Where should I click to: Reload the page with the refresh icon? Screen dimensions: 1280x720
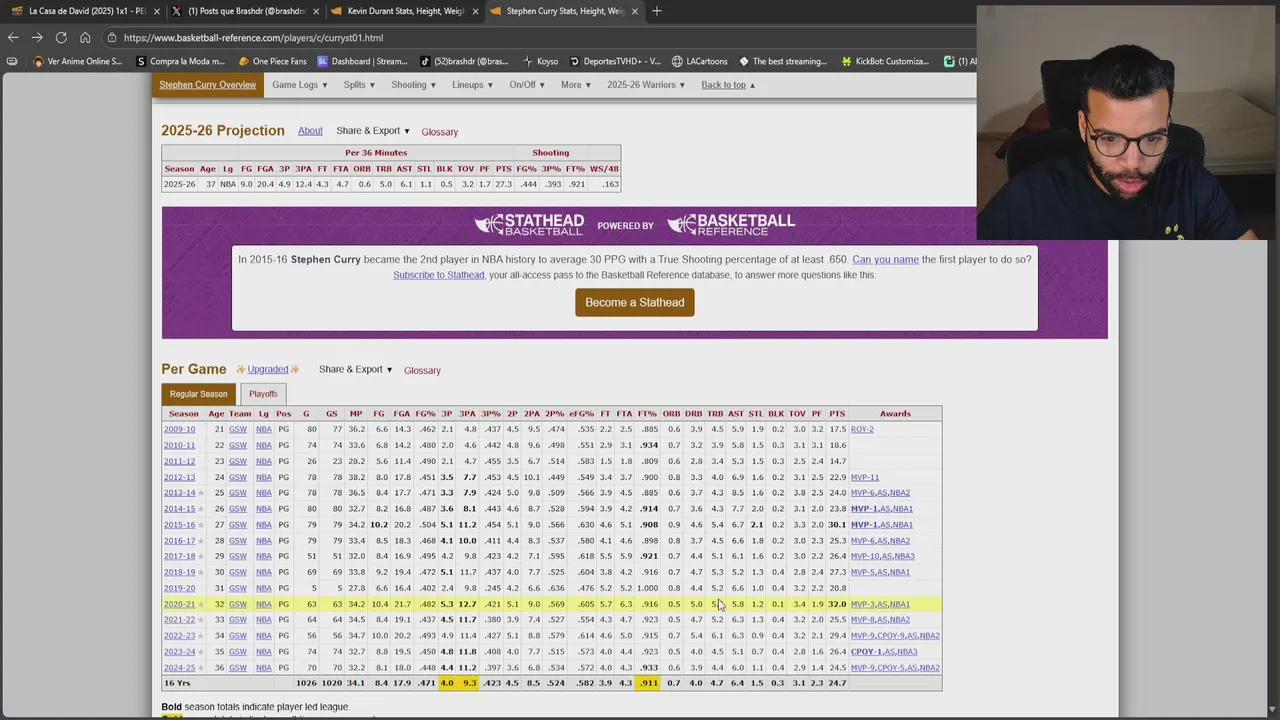pyautogui.click(x=61, y=37)
